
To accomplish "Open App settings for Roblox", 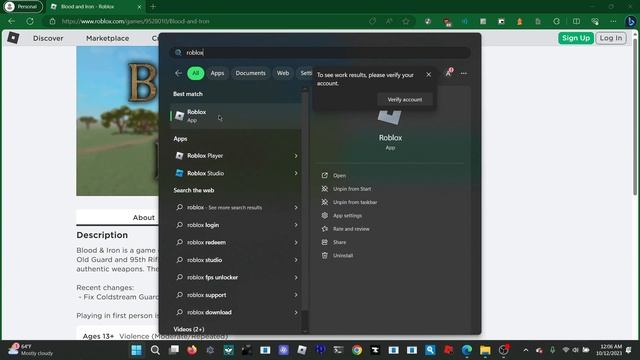I will [347, 216].
